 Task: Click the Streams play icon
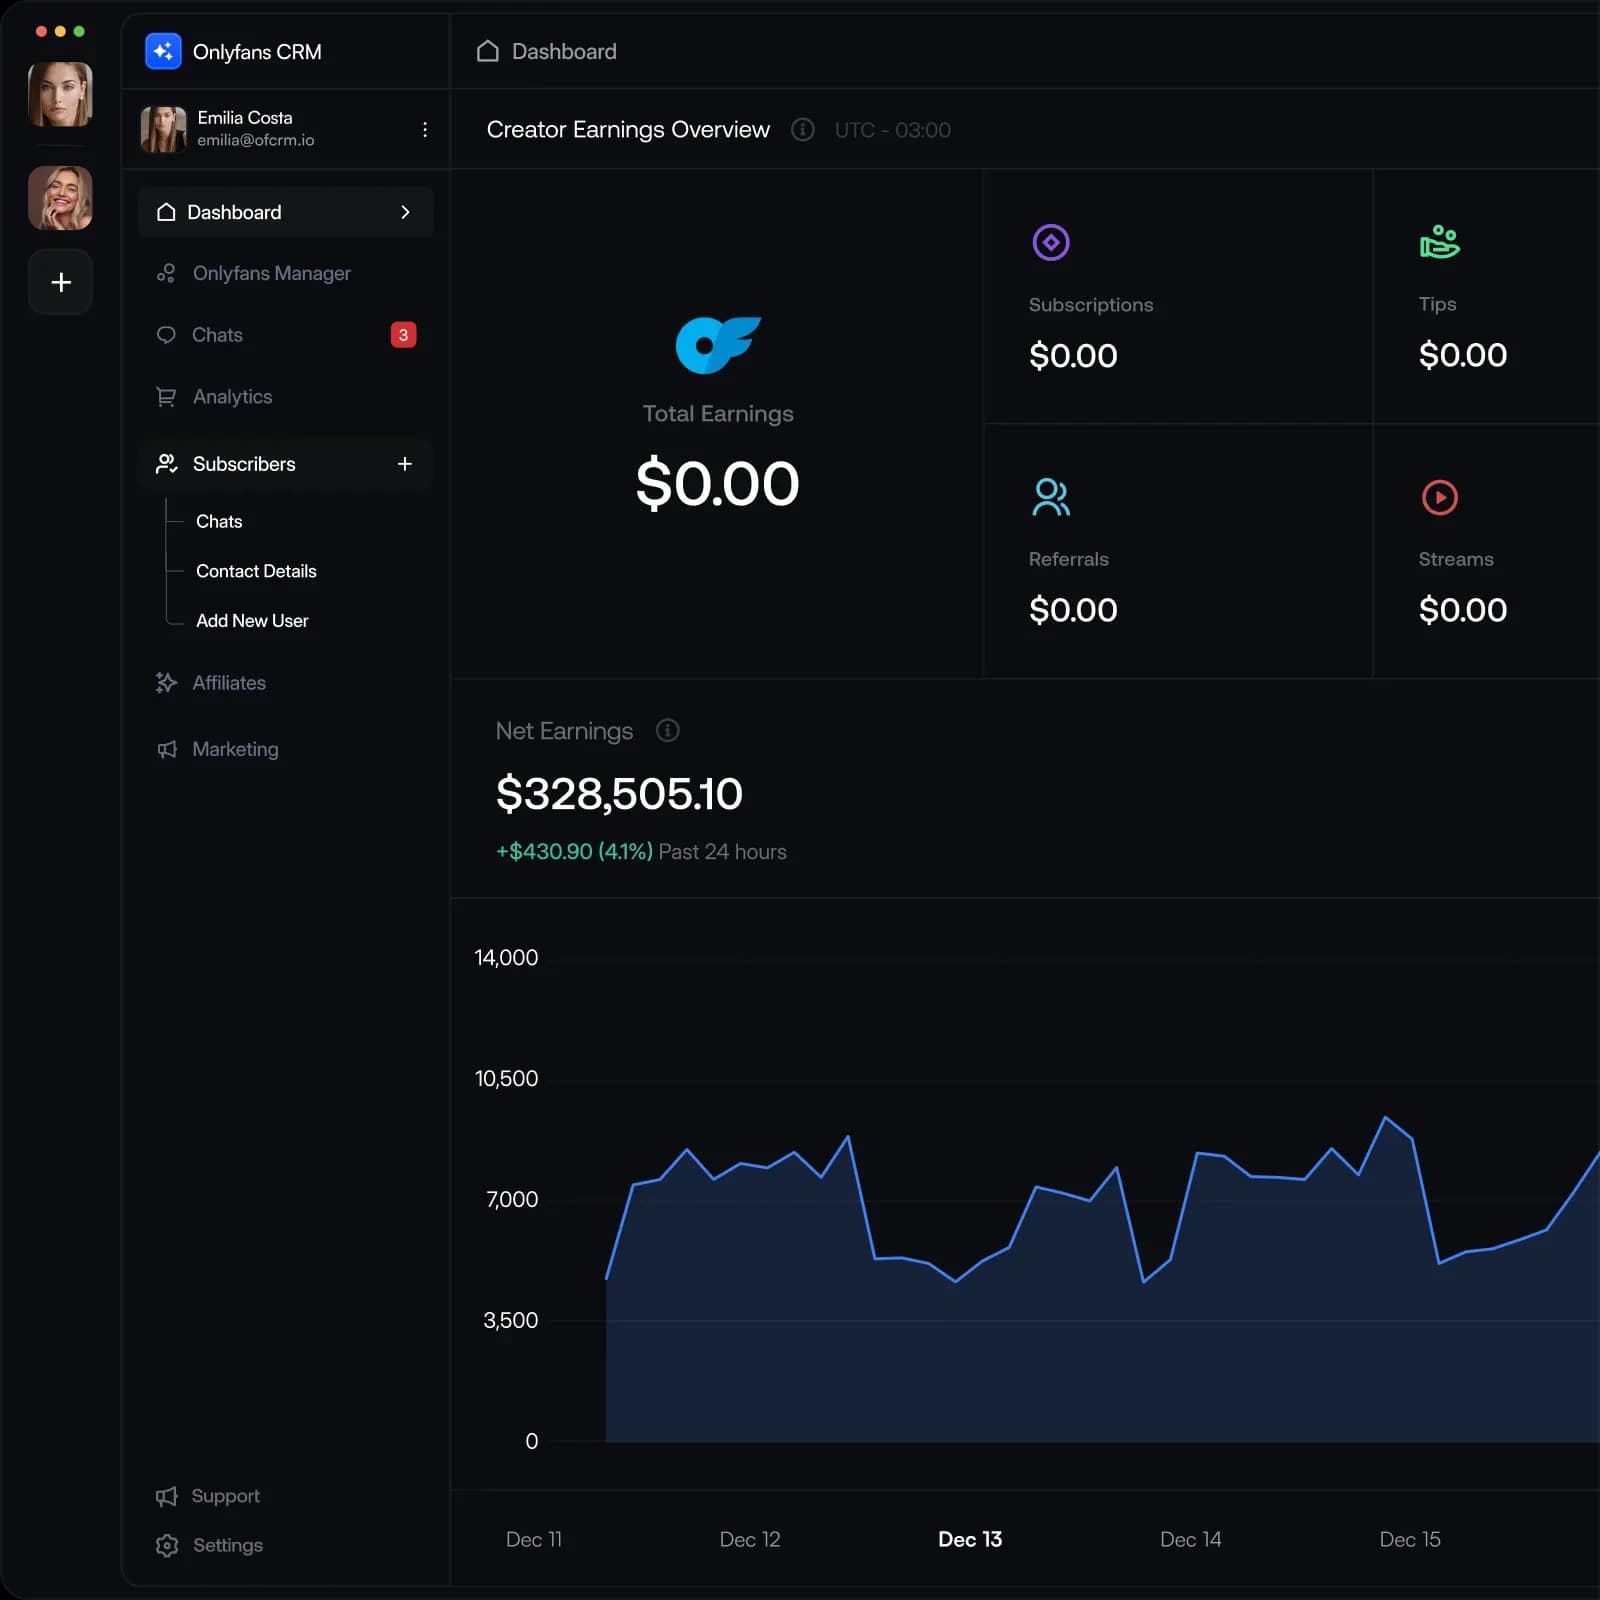coord(1439,497)
